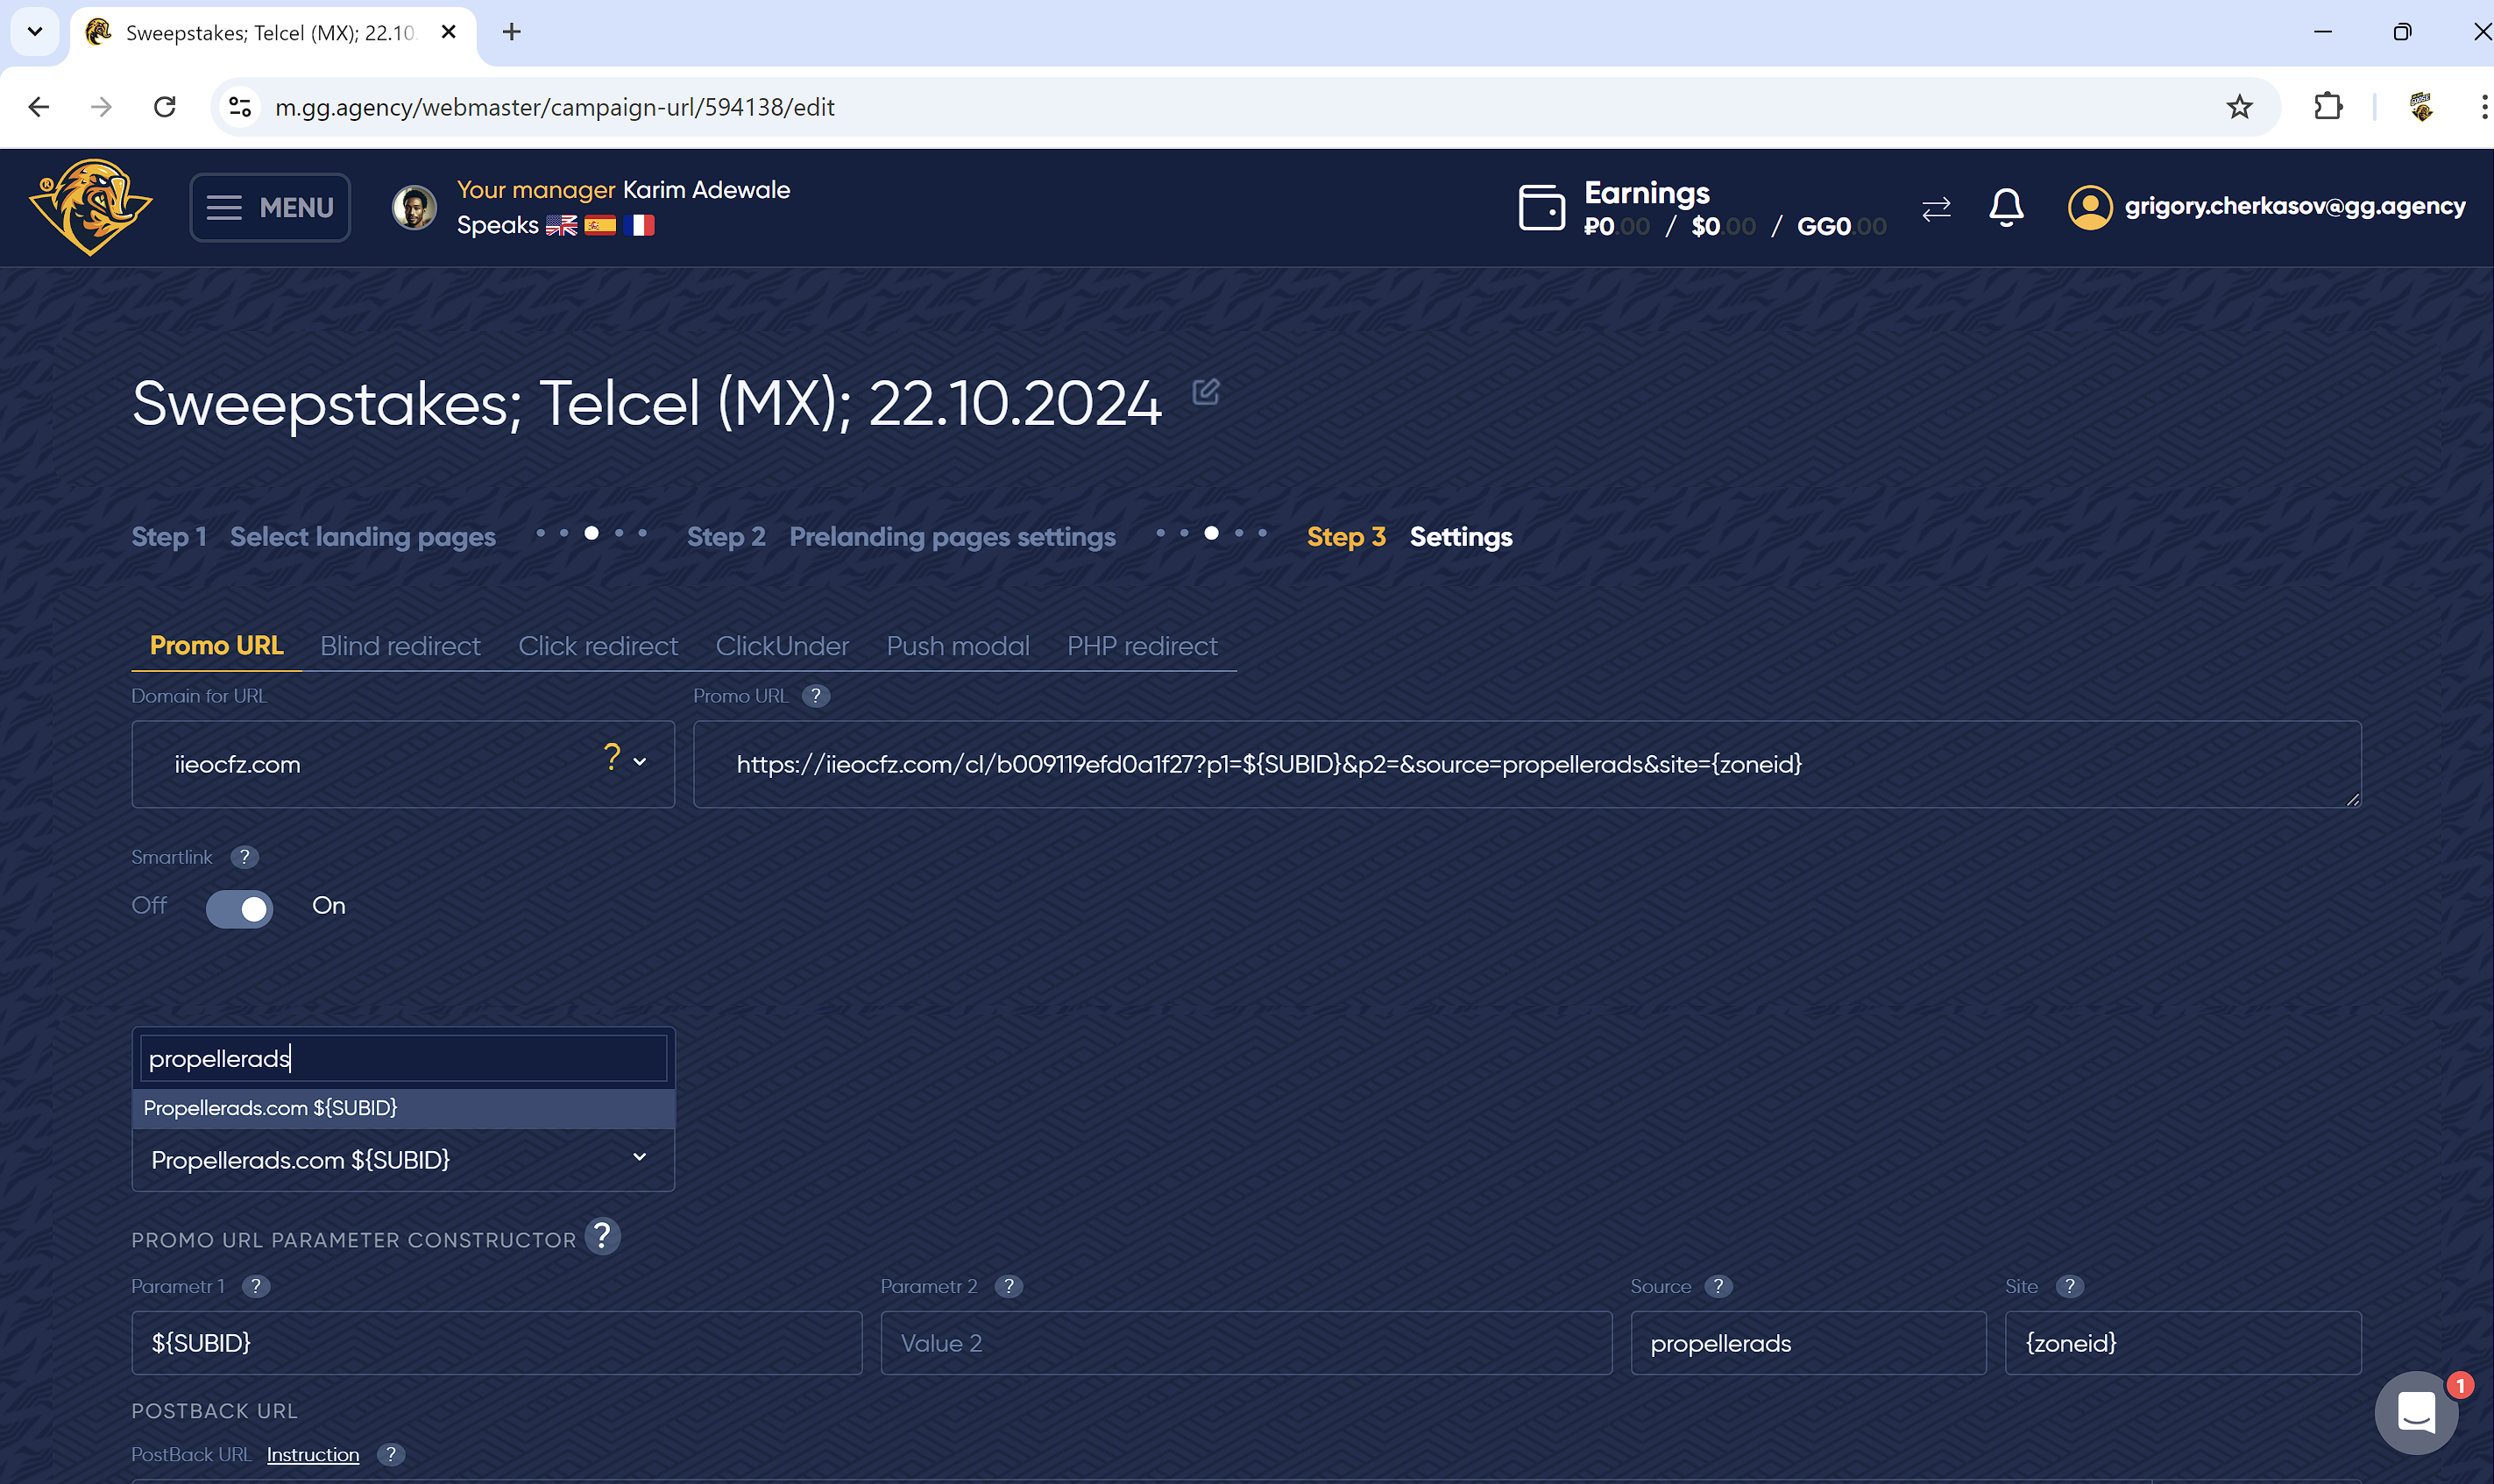Screen dimensions: 2494x1484
Task: Click the Site help icon
Action: (2069, 1286)
